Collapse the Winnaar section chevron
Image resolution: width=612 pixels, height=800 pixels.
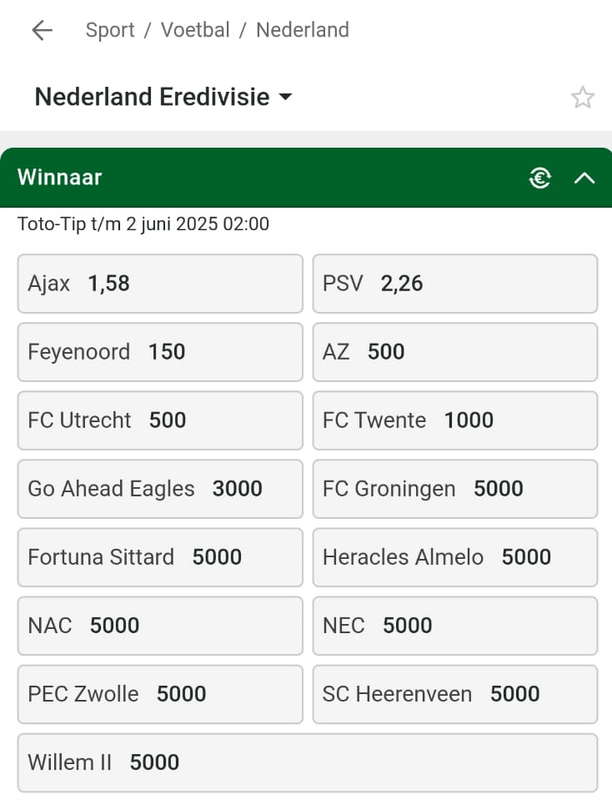click(x=585, y=178)
